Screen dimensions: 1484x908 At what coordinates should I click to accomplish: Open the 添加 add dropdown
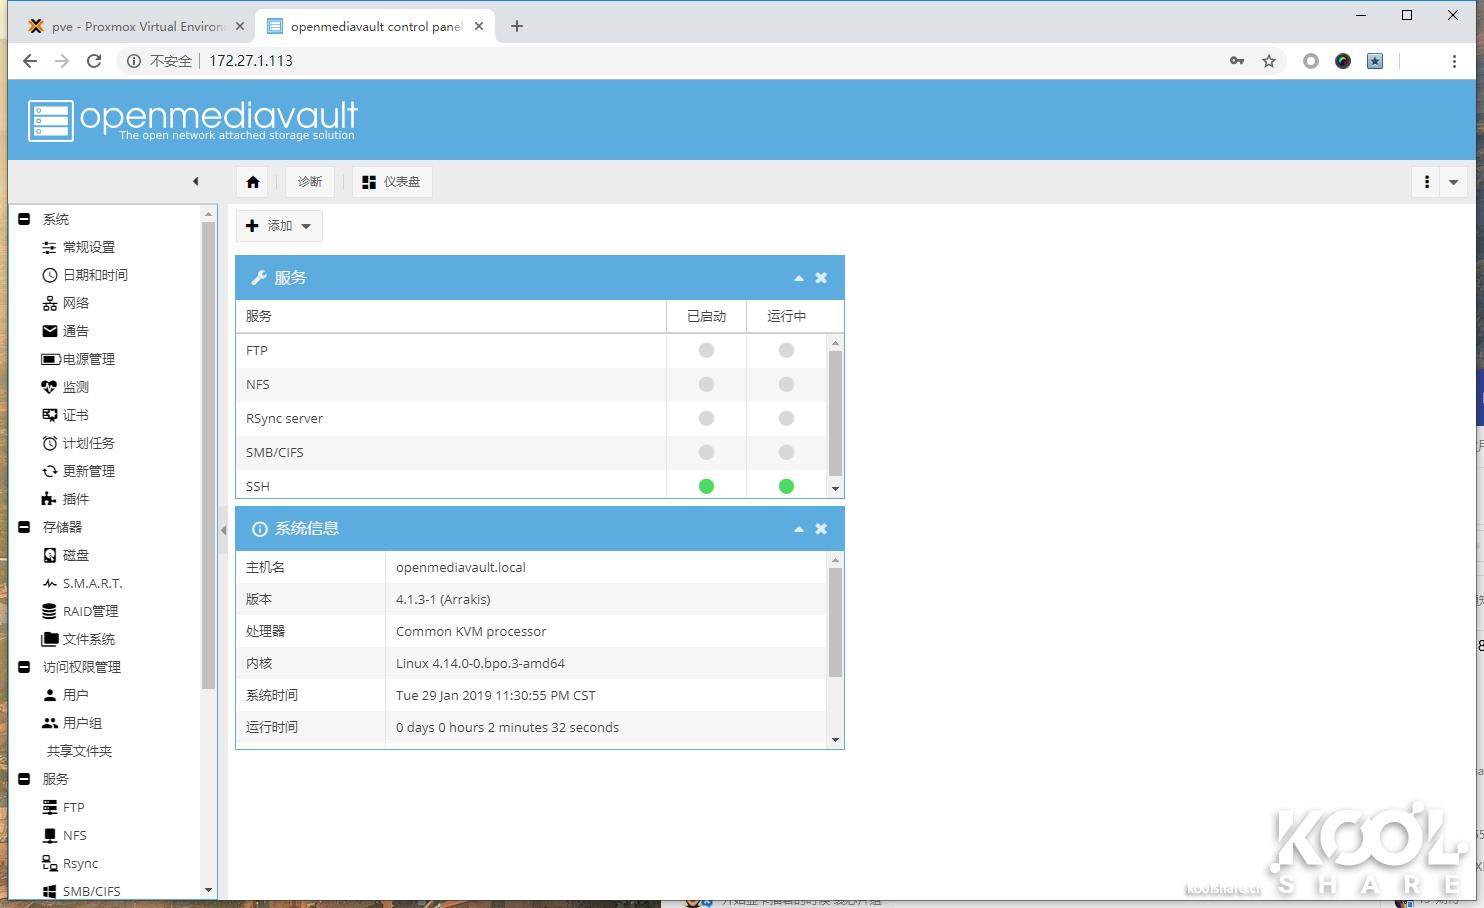tap(279, 226)
